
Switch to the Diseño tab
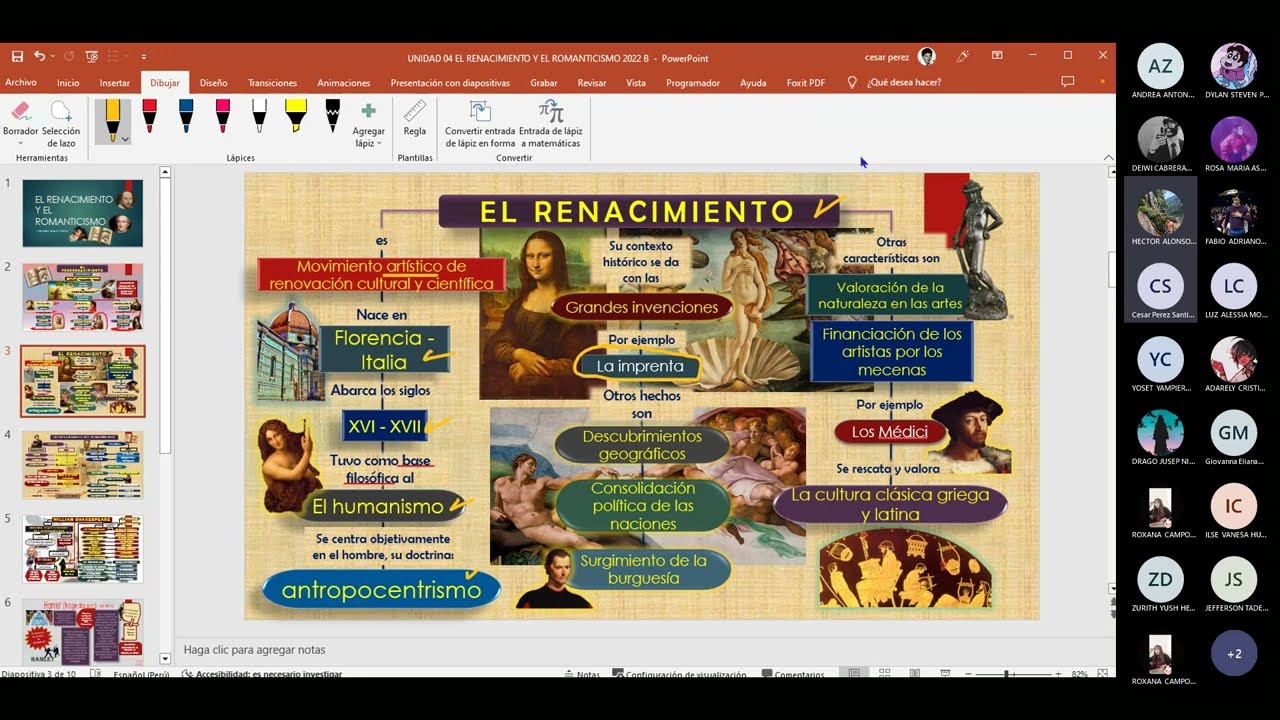(x=214, y=83)
